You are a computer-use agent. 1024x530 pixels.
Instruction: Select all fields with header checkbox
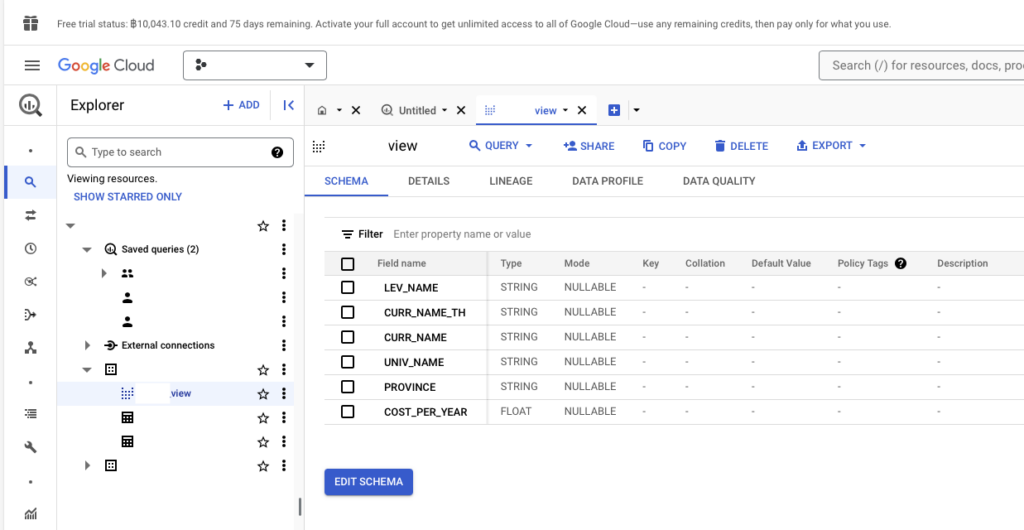(x=348, y=264)
